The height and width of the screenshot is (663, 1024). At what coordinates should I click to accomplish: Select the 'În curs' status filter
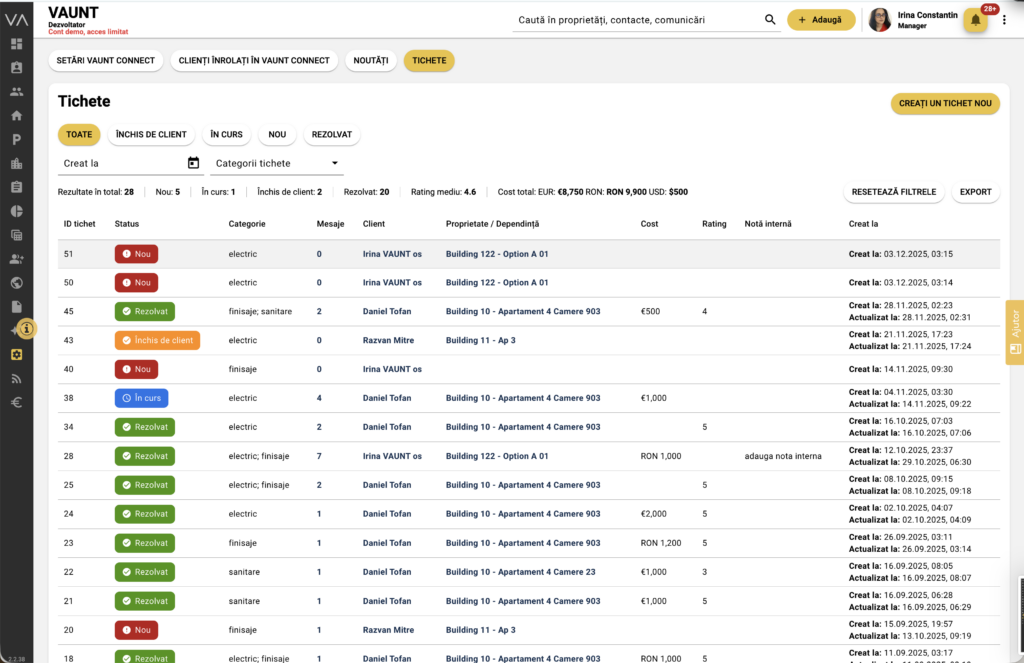pyautogui.click(x=226, y=134)
